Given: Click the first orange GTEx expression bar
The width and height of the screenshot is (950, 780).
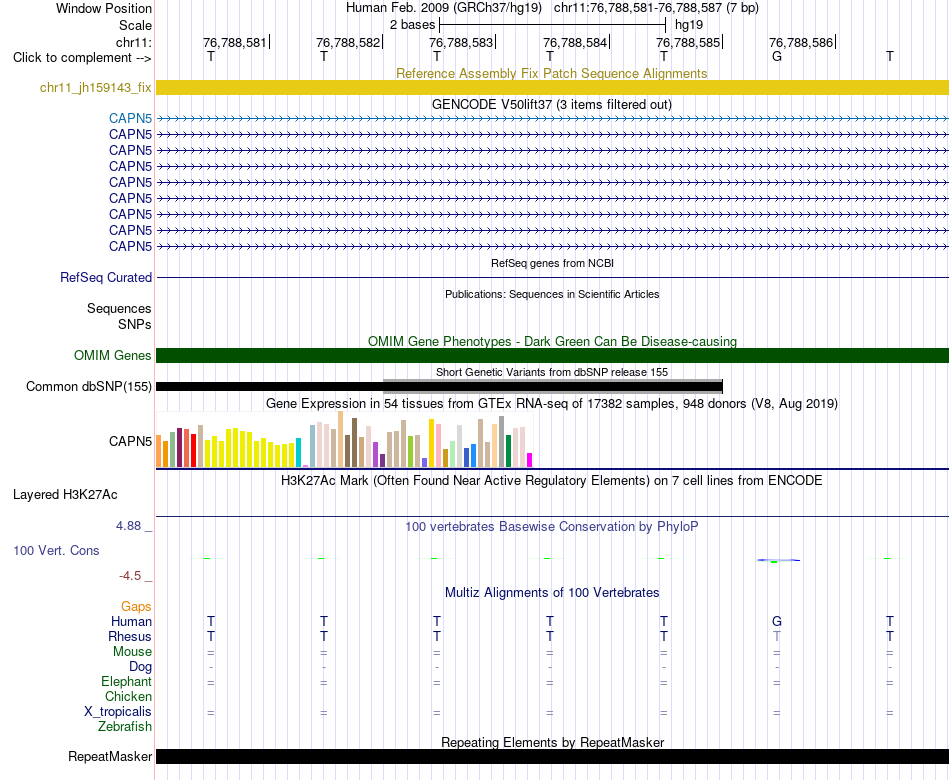Looking at the screenshot, I should pyautogui.click(x=159, y=451).
